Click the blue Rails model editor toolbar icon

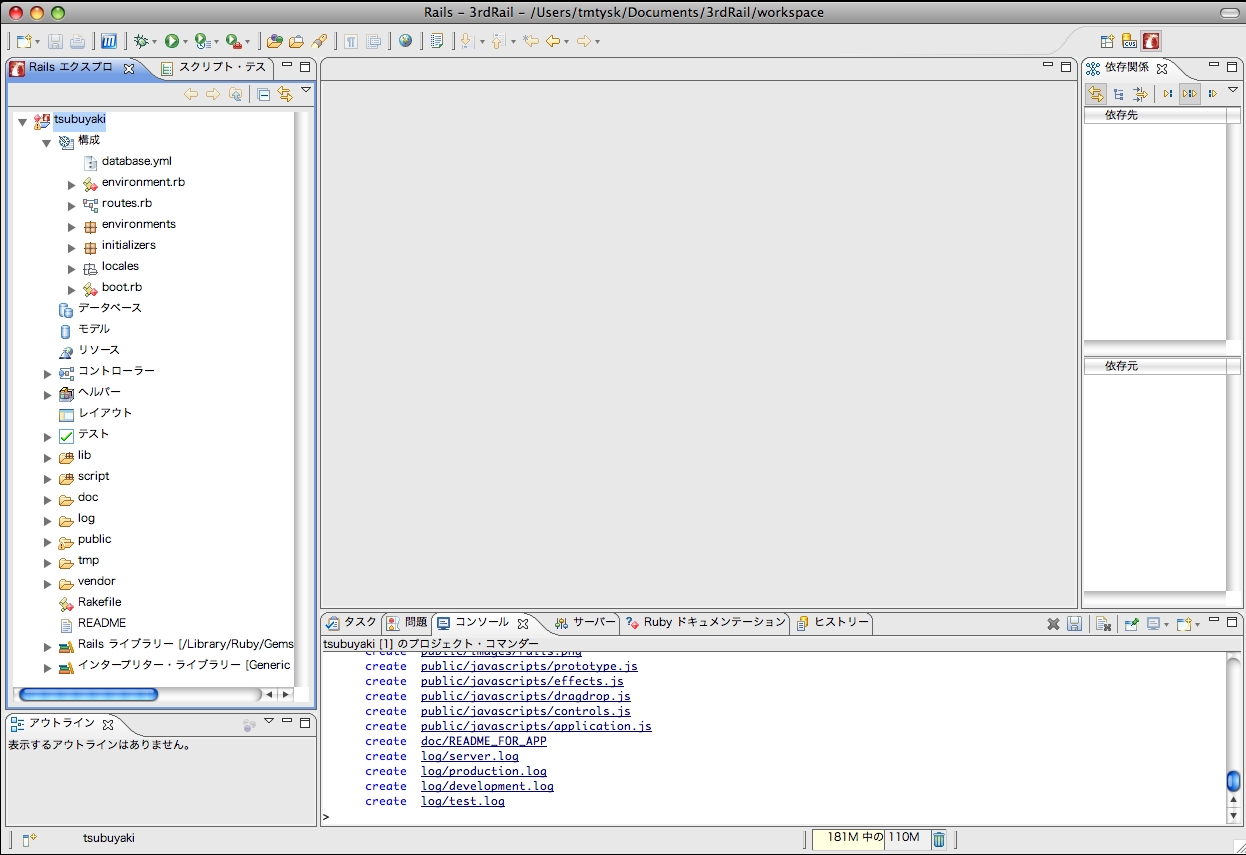tap(110, 41)
